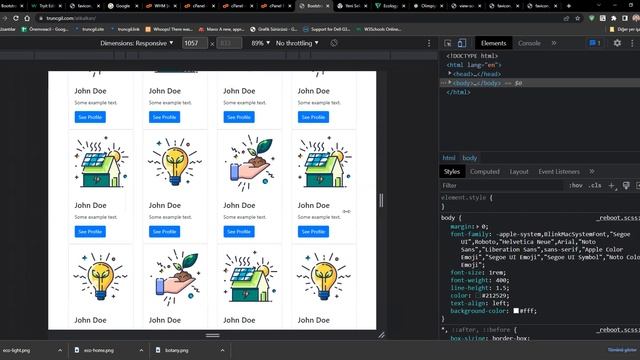This screenshot has height=360, width=640.
Task: Show more Styles sidebar tabs chevron
Action: click(x=592, y=171)
